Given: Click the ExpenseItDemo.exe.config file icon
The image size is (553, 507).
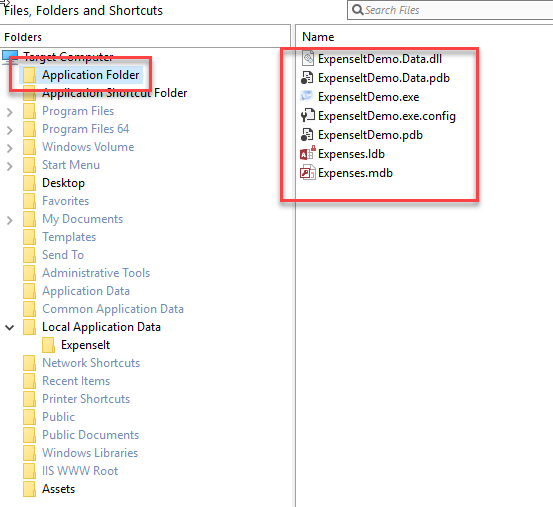Looking at the screenshot, I should tap(308, 115).
